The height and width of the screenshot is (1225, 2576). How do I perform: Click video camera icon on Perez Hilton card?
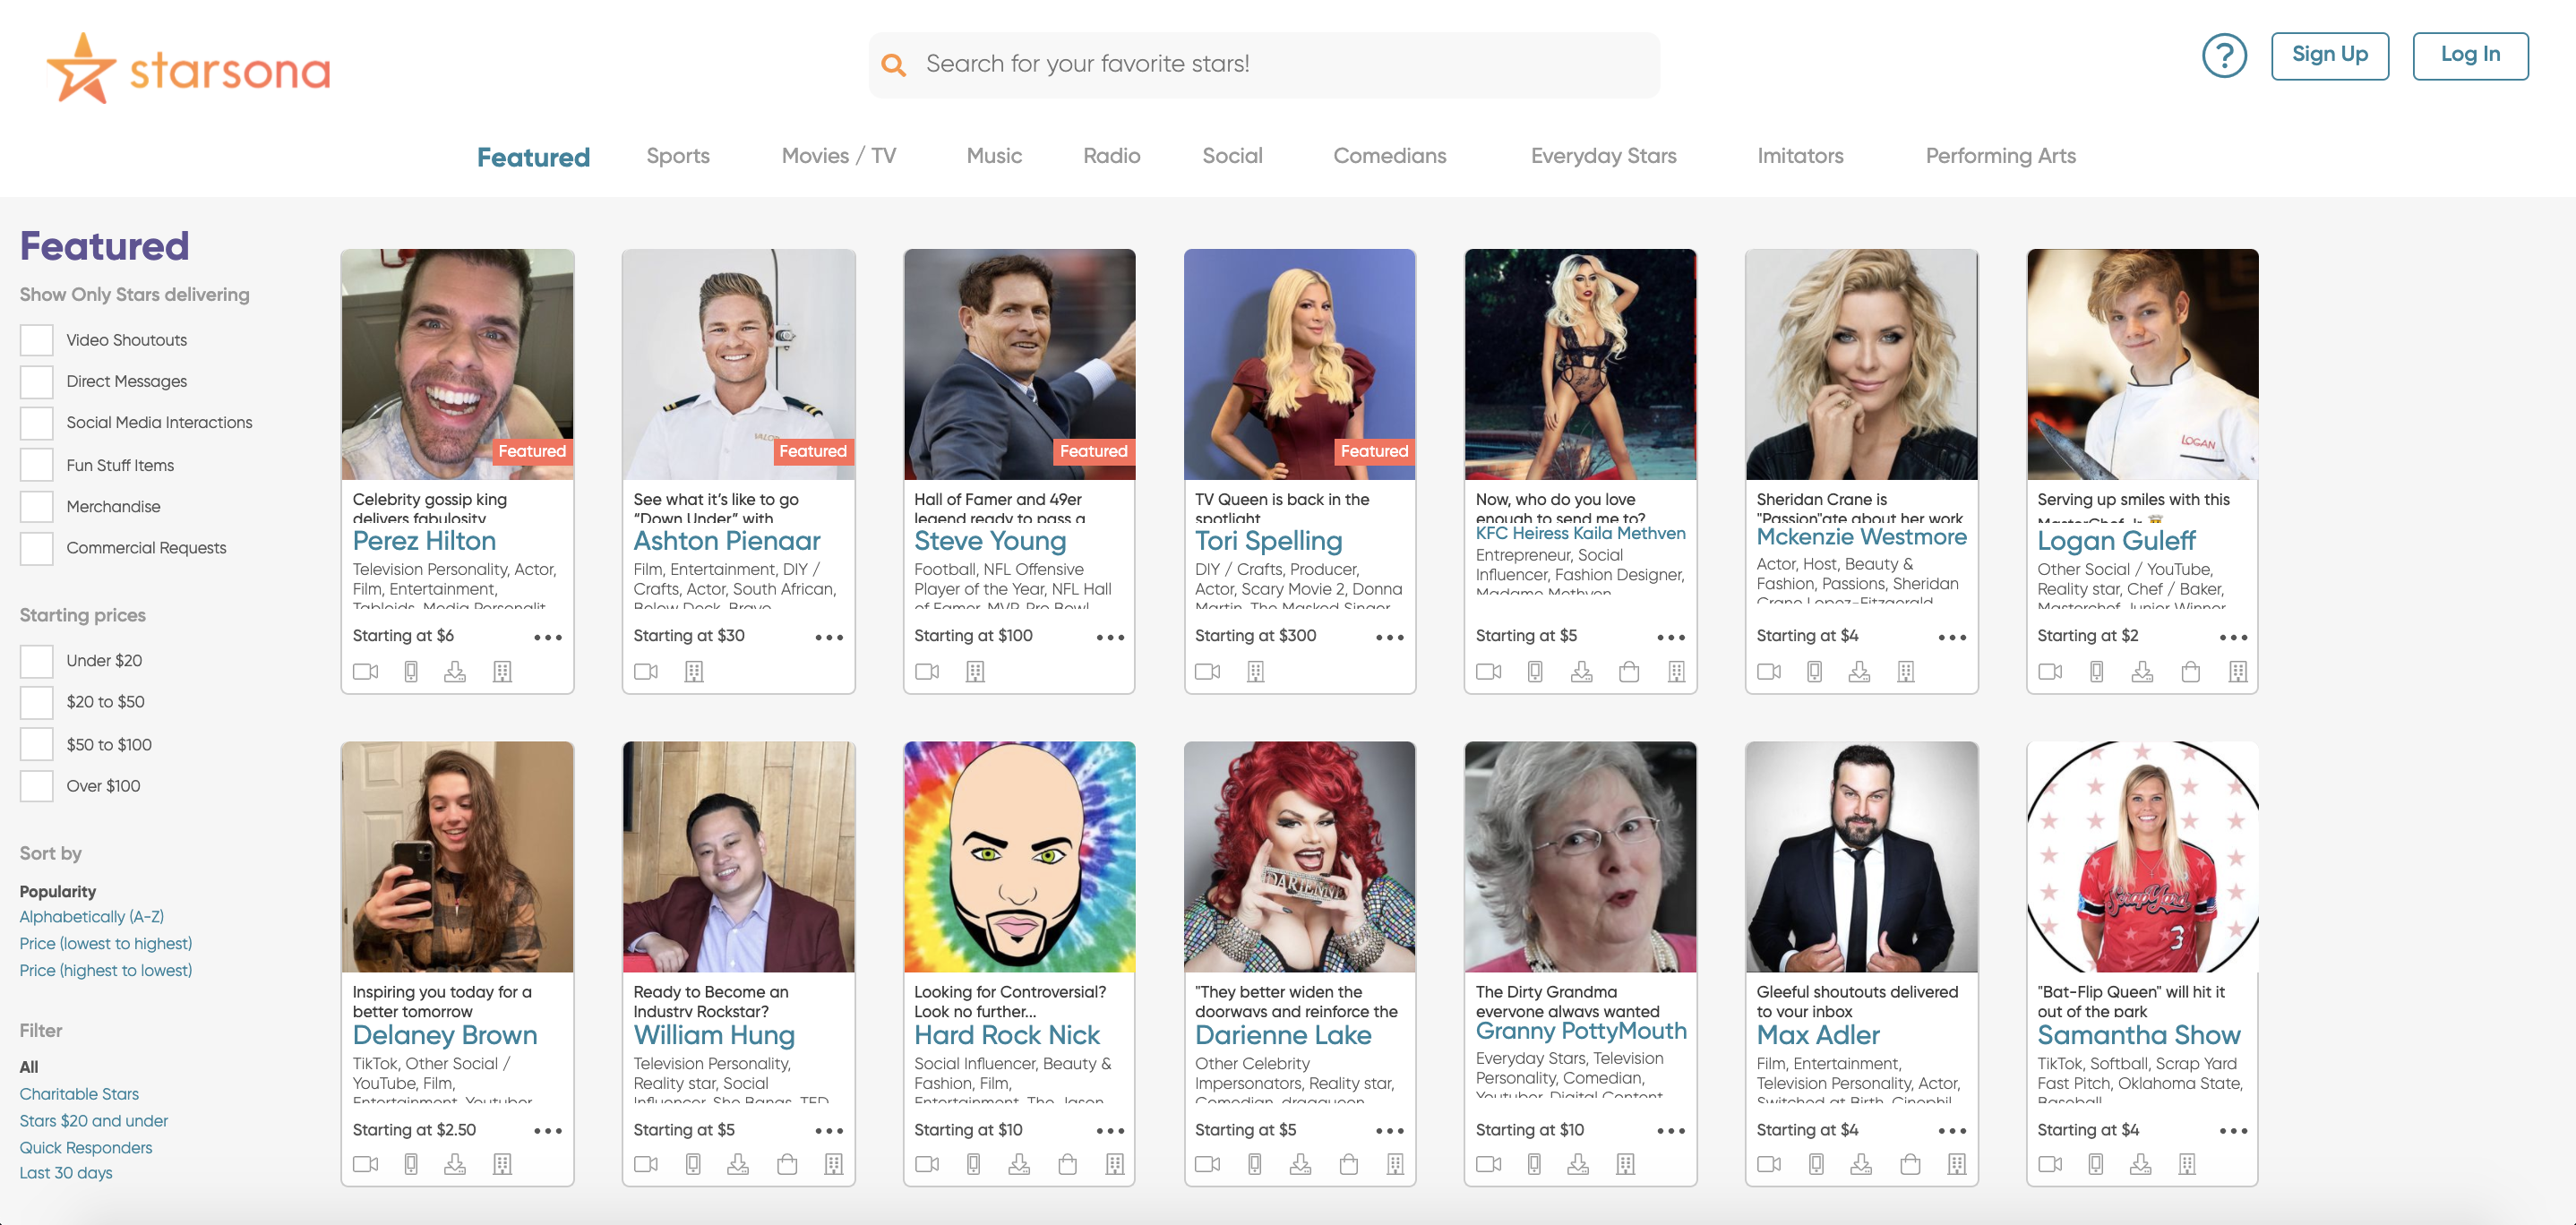pos(365,672)
